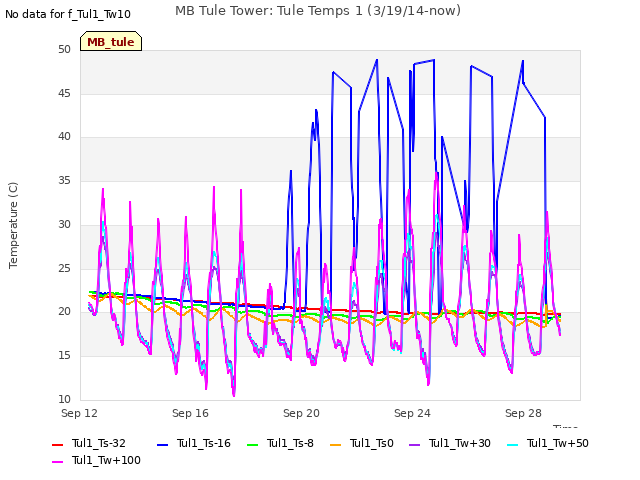Screen dimensions: 640x480
Task: Click the 'No data for f_Tul1_Tw10' message
Action: coord(68,15)
